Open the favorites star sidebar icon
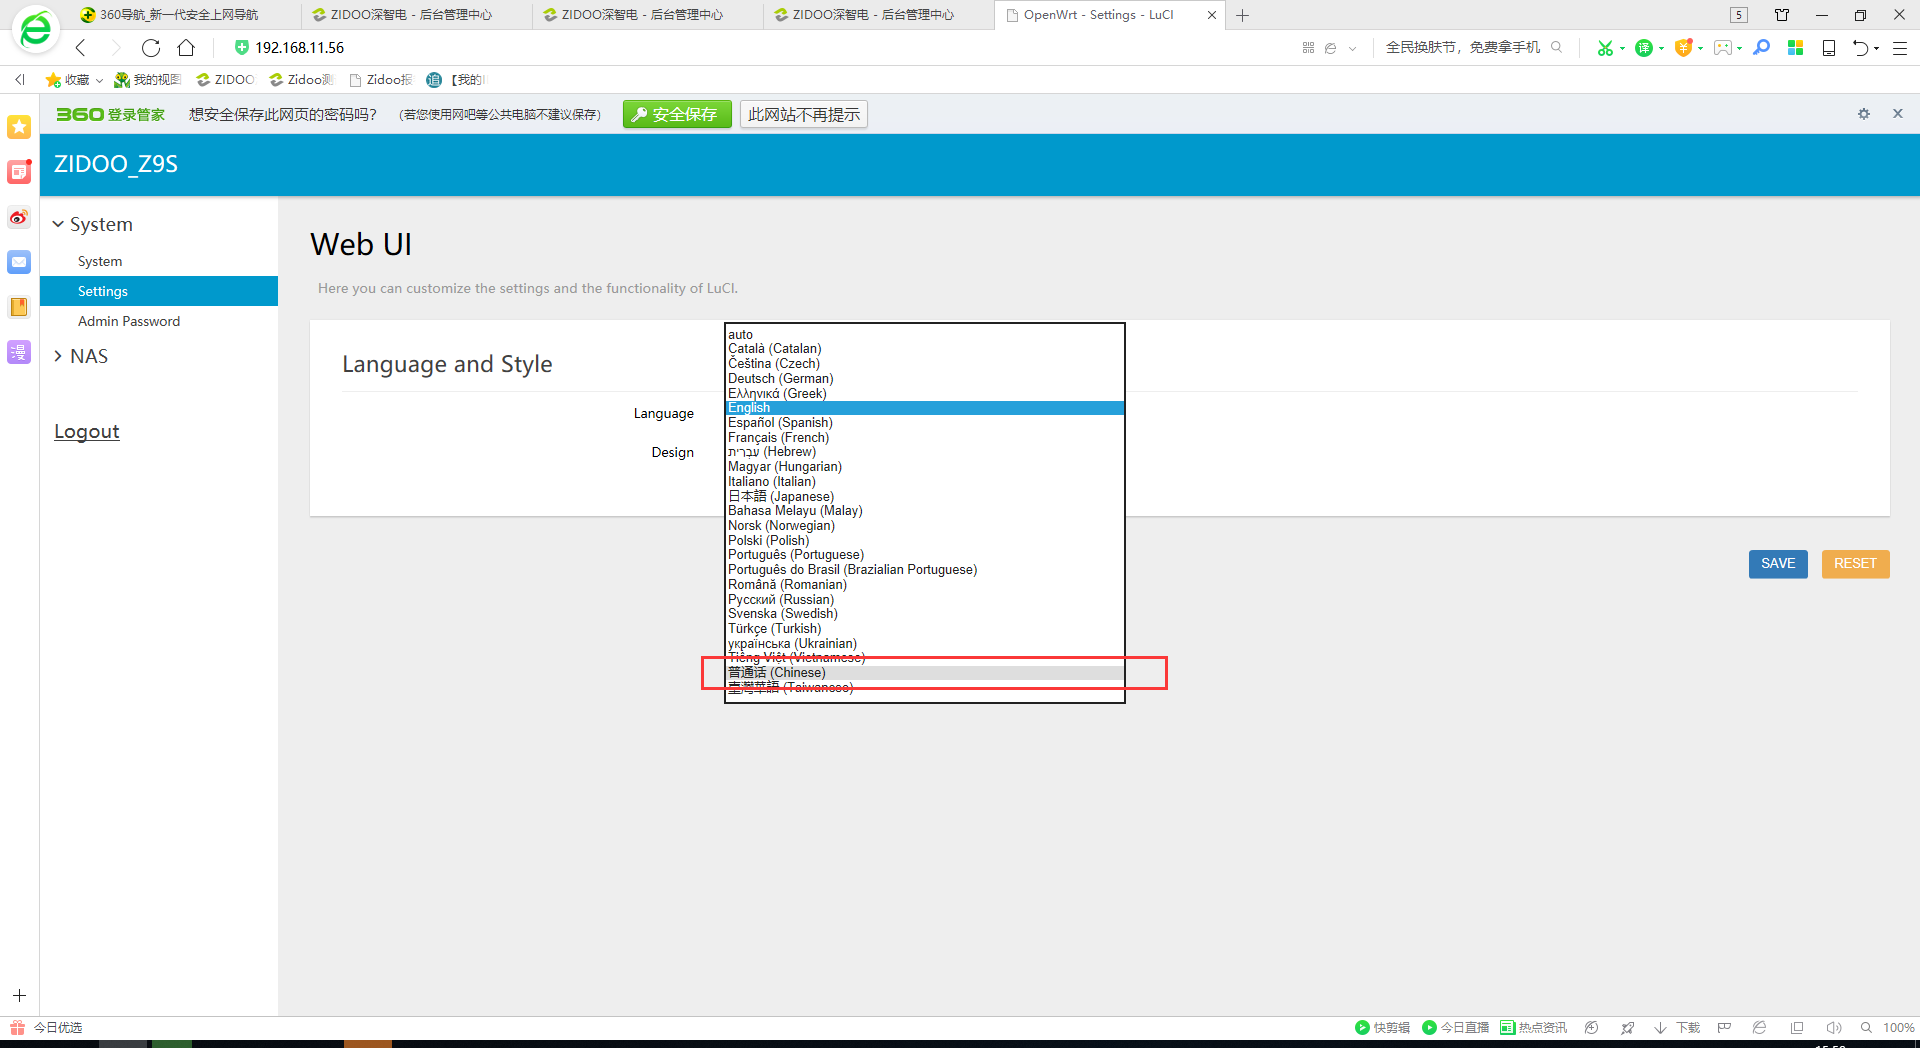 [19, 127]
